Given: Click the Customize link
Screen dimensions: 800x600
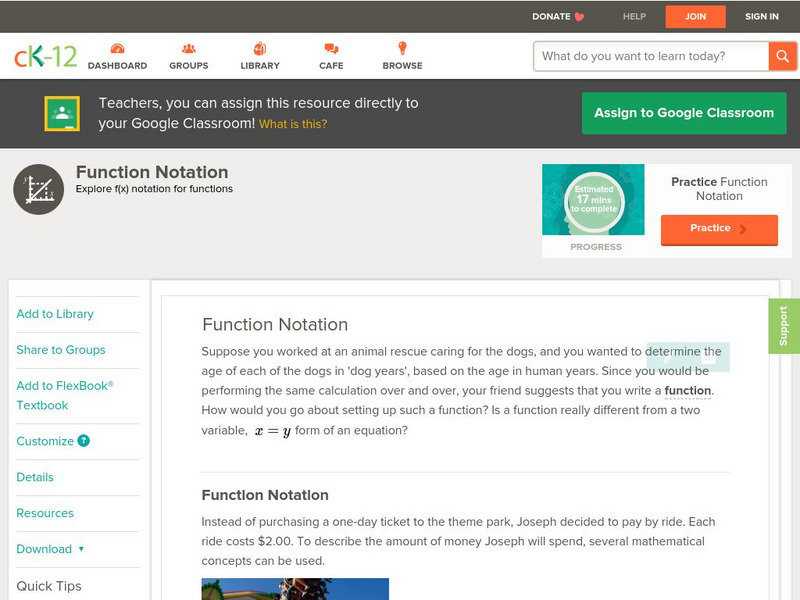Looking at the screenshot, I should 45,441.
